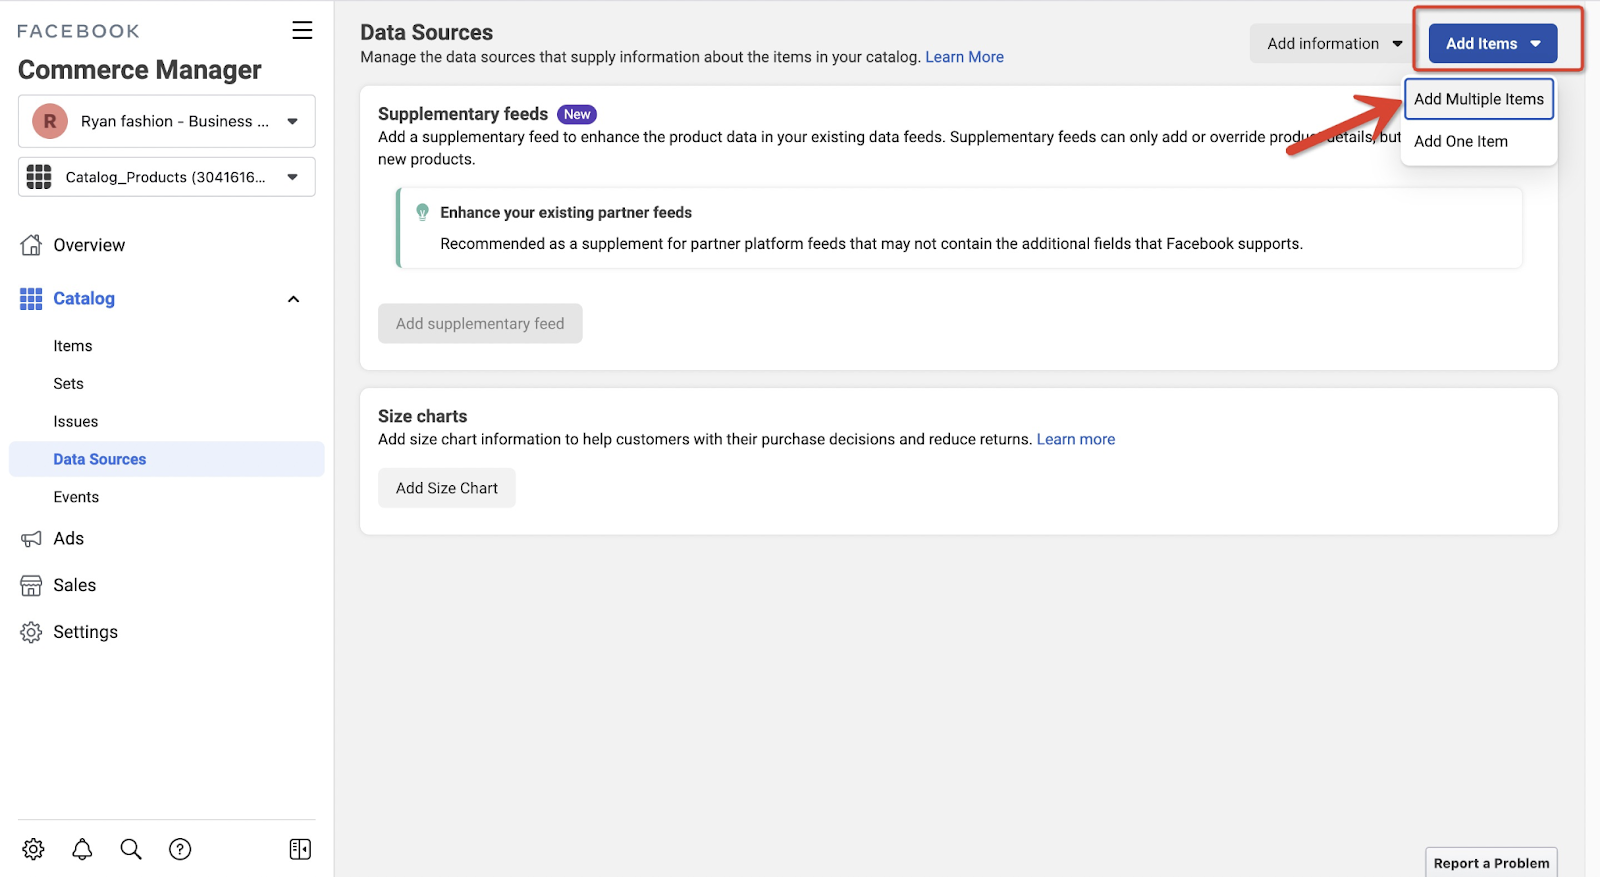1600x877 pixels.
Task: Open the Add information dropdown
Action: 1334,44
